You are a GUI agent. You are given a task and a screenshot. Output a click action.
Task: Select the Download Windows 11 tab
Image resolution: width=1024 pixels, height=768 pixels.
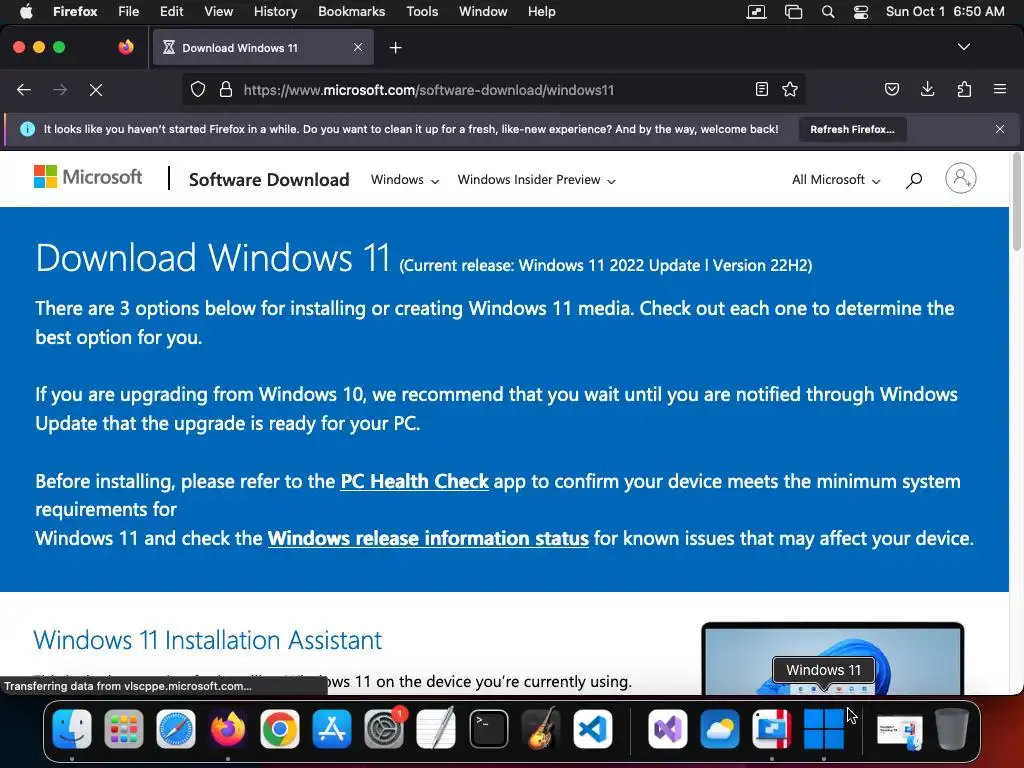tap(263, 48)
